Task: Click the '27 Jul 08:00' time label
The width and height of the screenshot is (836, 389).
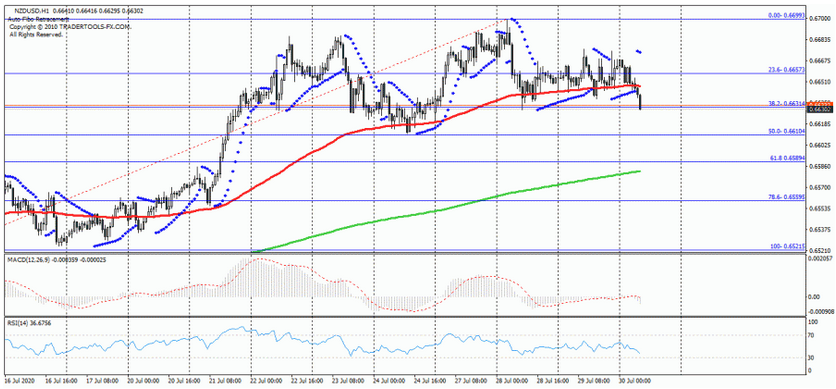Action: coord(472,380)
